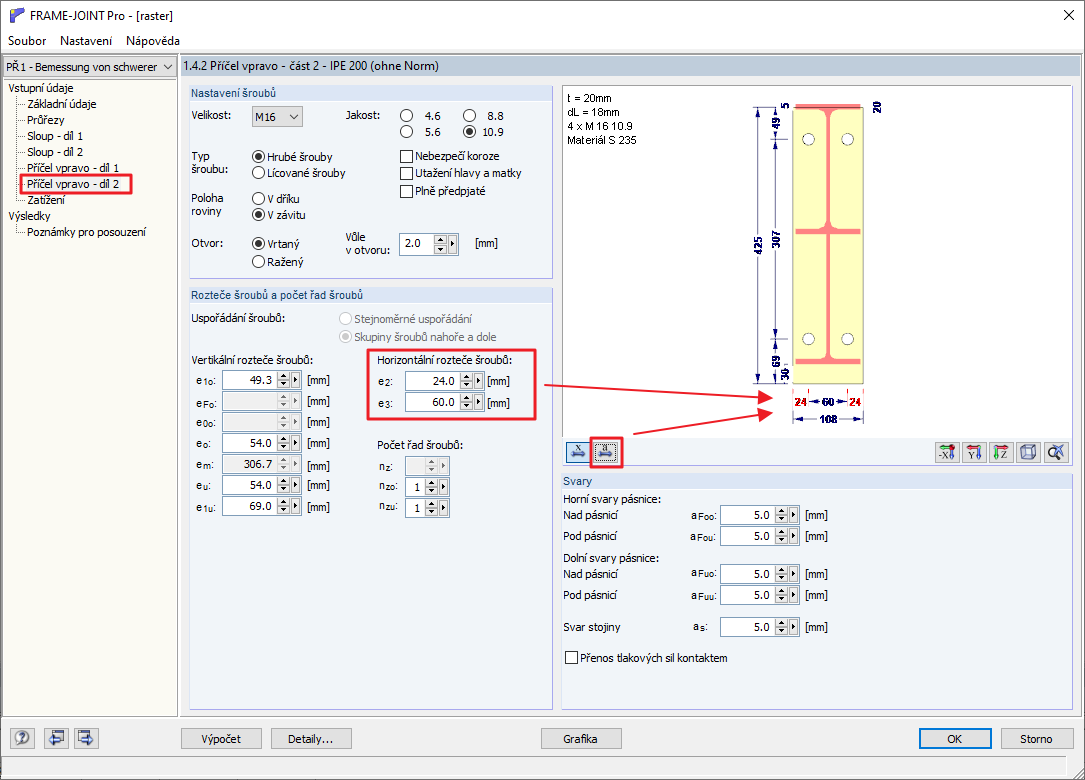Select bolt grade 4.6

pyautogui.click(x=407, y=116)
